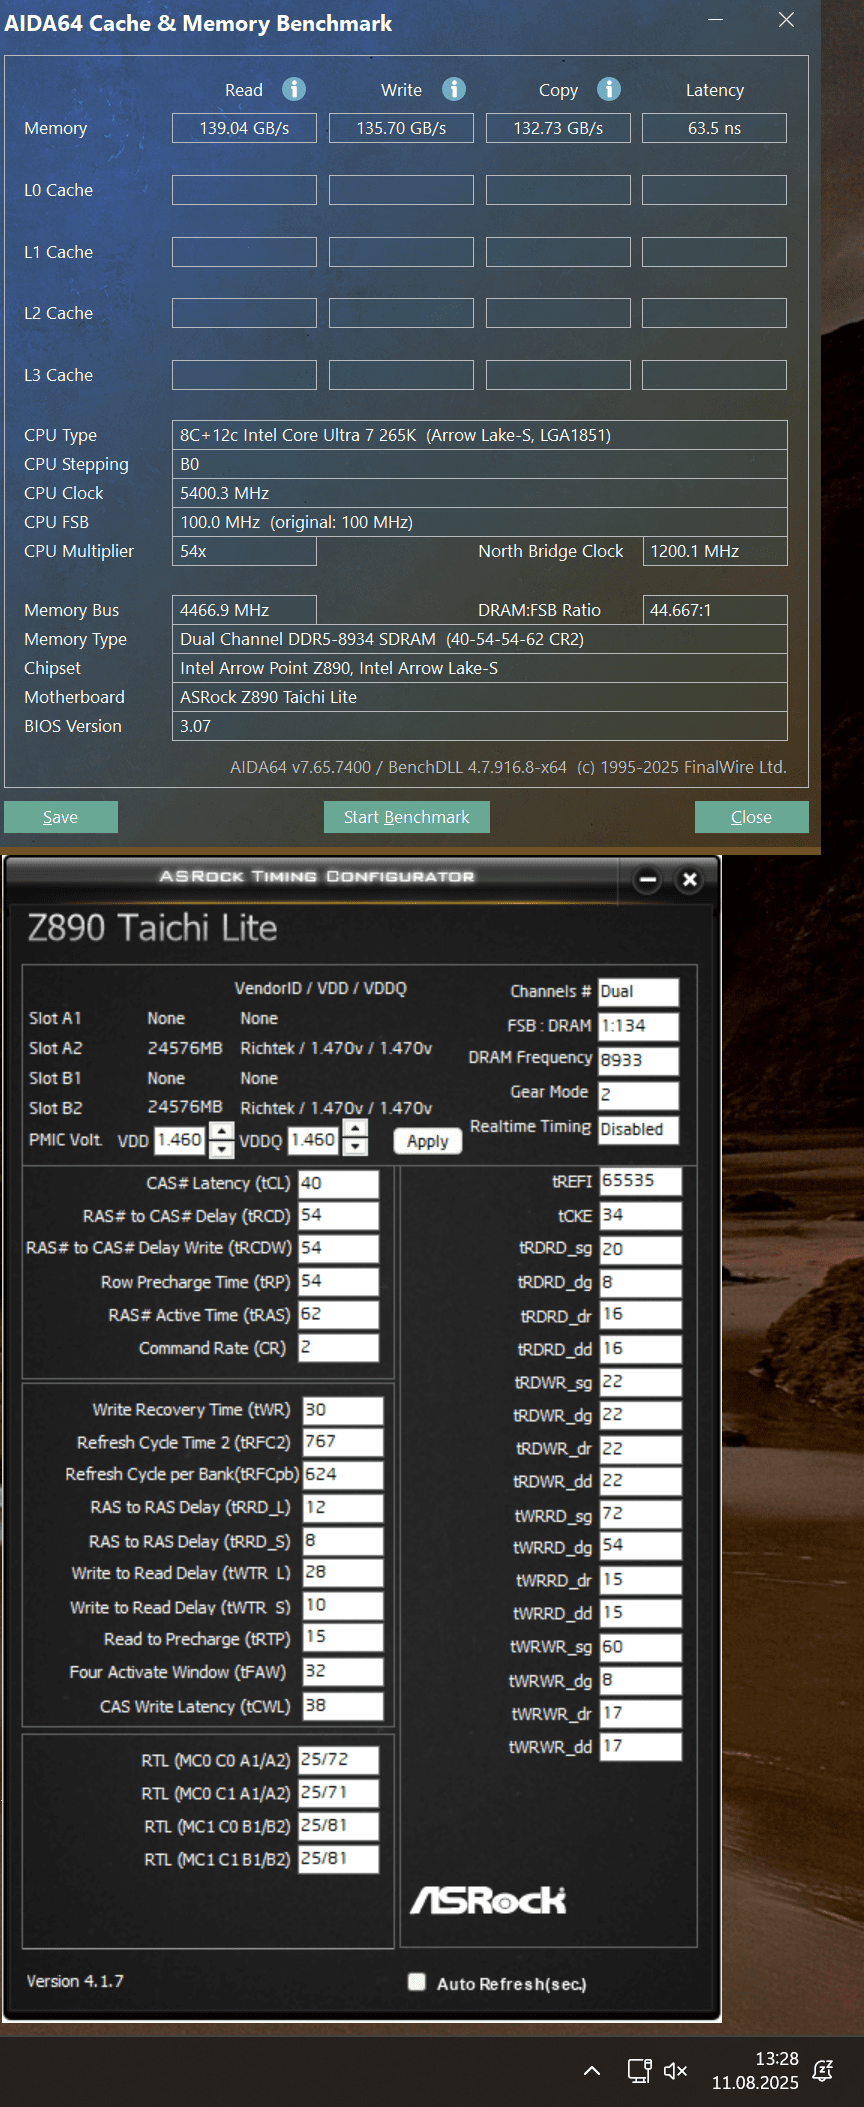The width and height of the screenshot is (864, 2107).
Task: Open the taskbar clock showing 13:28
Action: tap(756, 2070)
